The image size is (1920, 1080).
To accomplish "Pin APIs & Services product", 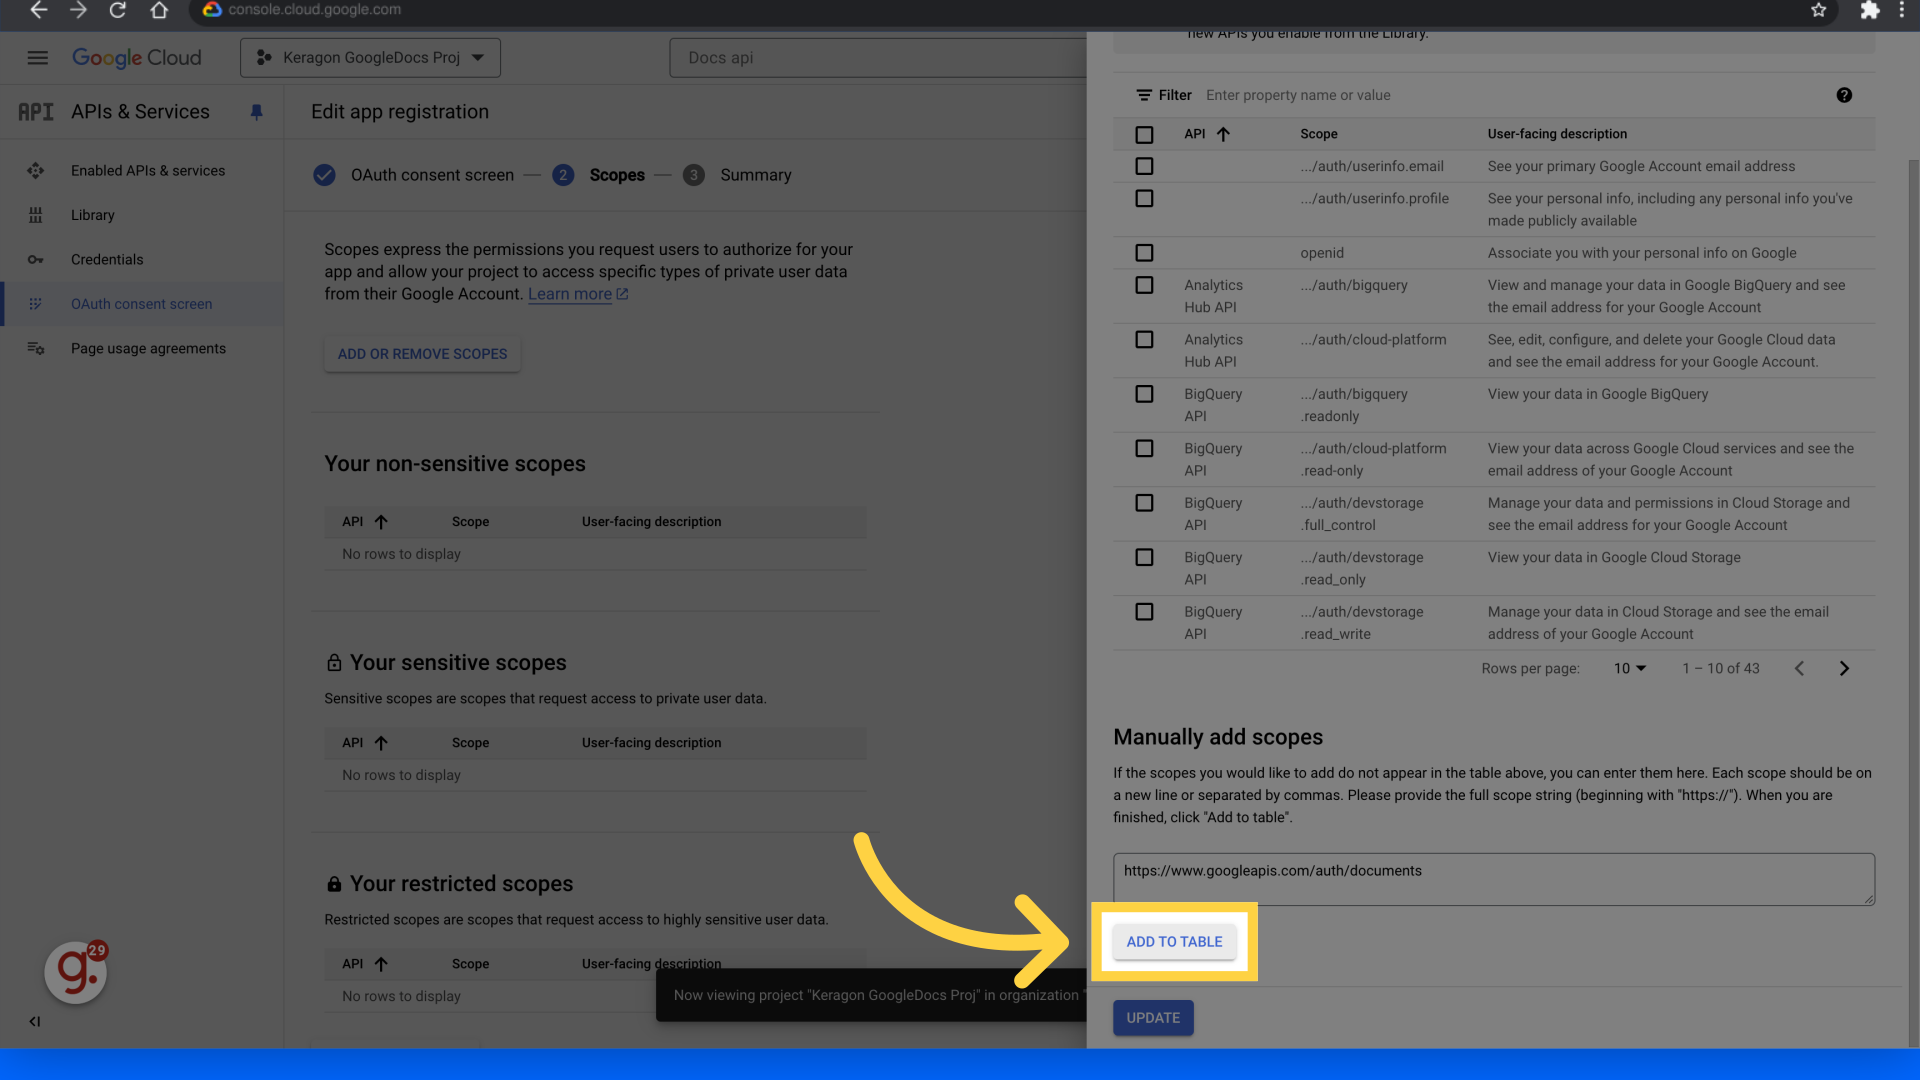I will (x=256, y=112).
